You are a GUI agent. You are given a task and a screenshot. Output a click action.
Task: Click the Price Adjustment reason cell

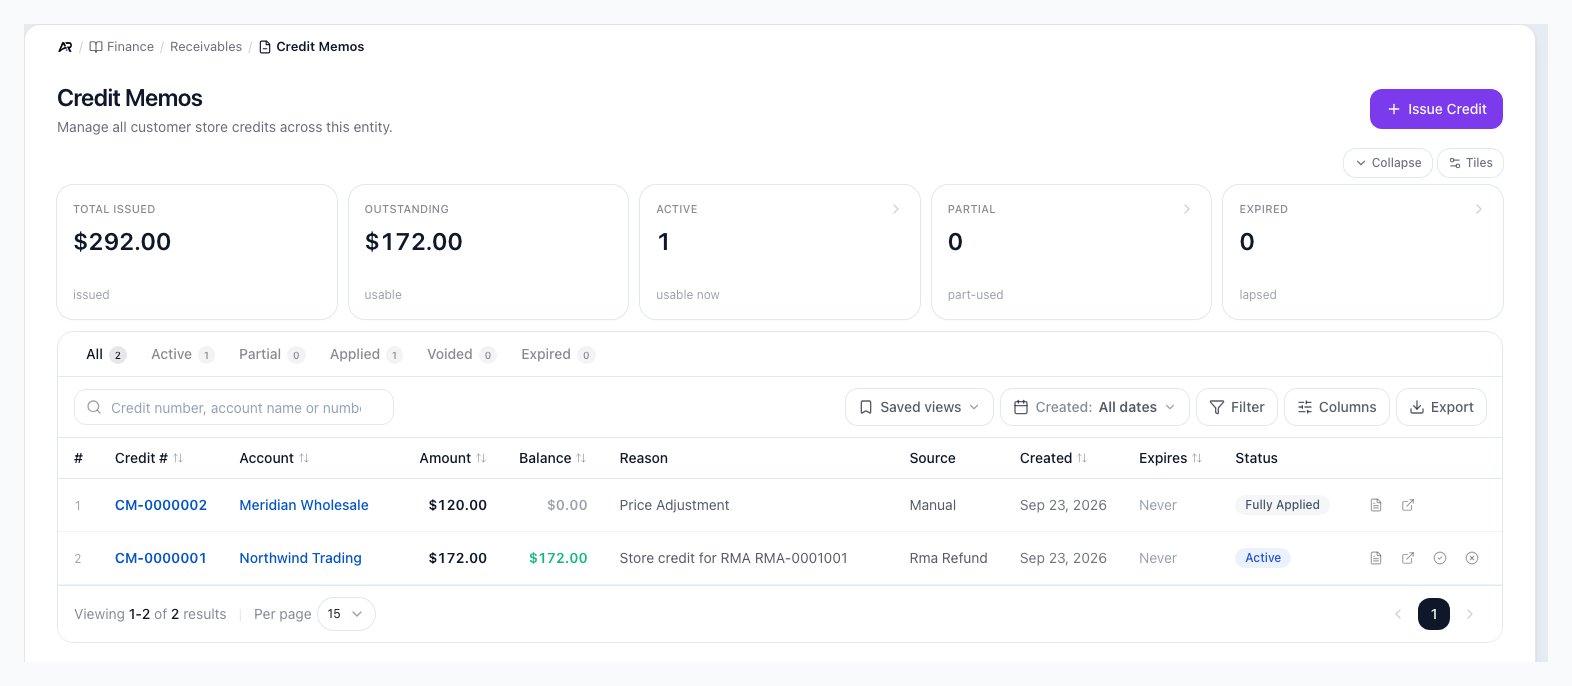click(675, 505)
